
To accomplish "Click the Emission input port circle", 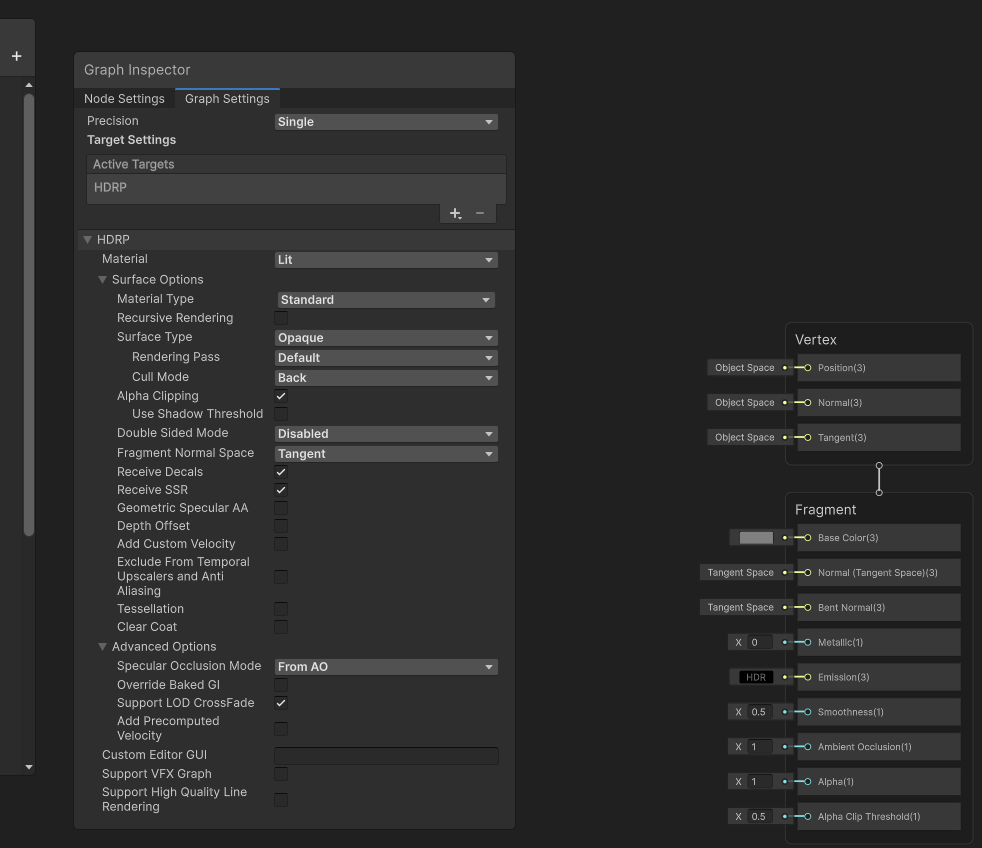I will point(807,677).
